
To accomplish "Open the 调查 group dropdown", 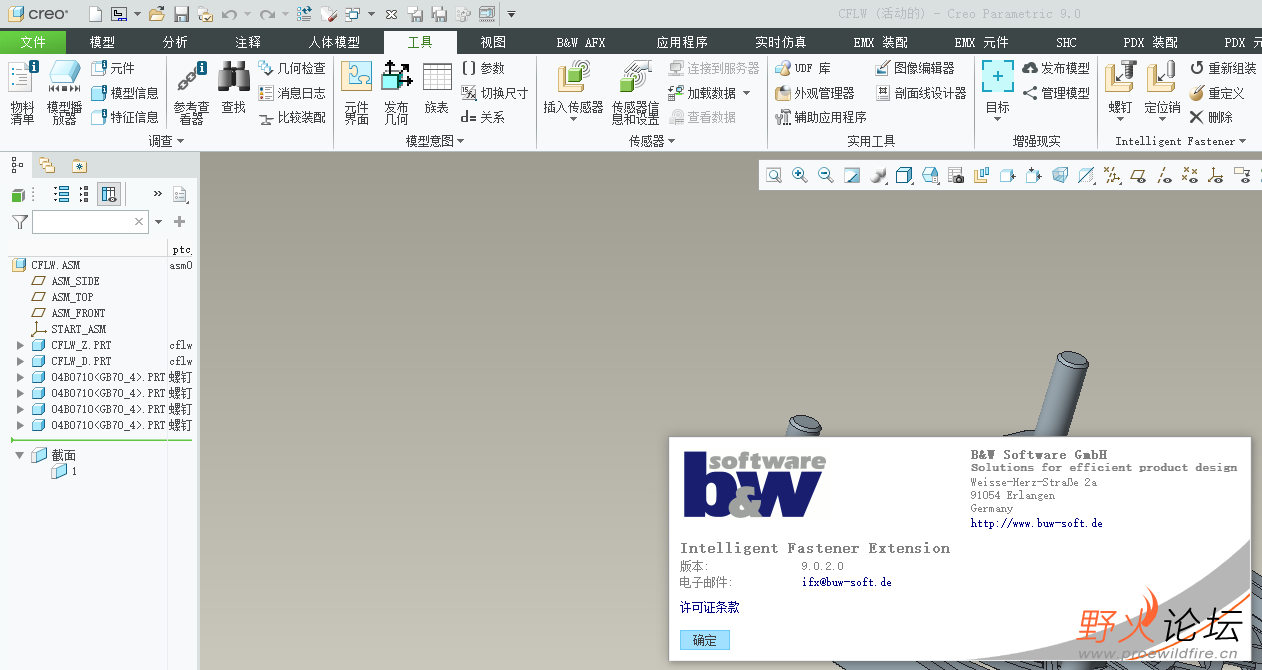I will pyautogui.click(x=166, y=141).
